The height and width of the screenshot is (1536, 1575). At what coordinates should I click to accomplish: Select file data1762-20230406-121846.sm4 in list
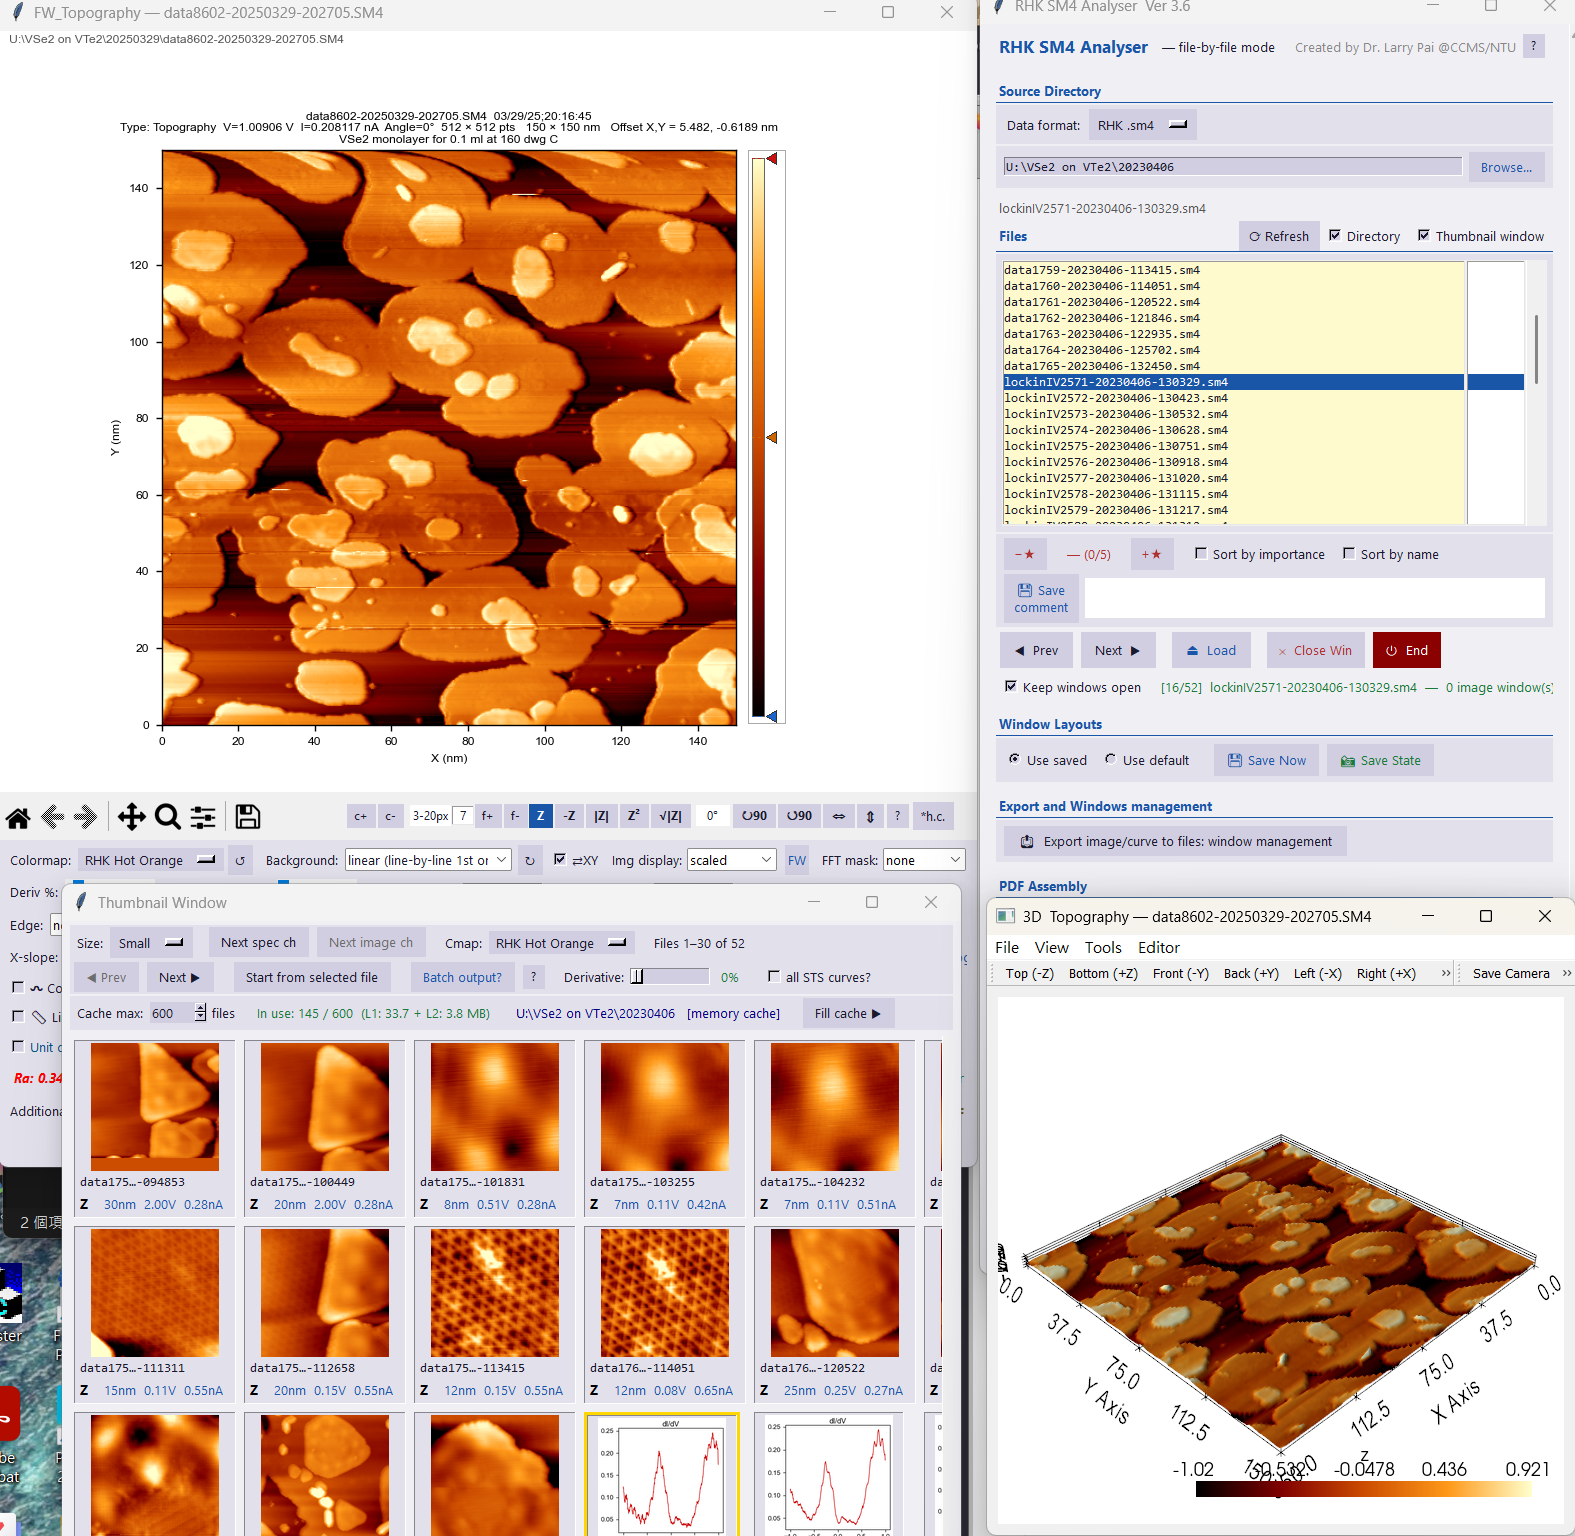[x=1233, y=318]
